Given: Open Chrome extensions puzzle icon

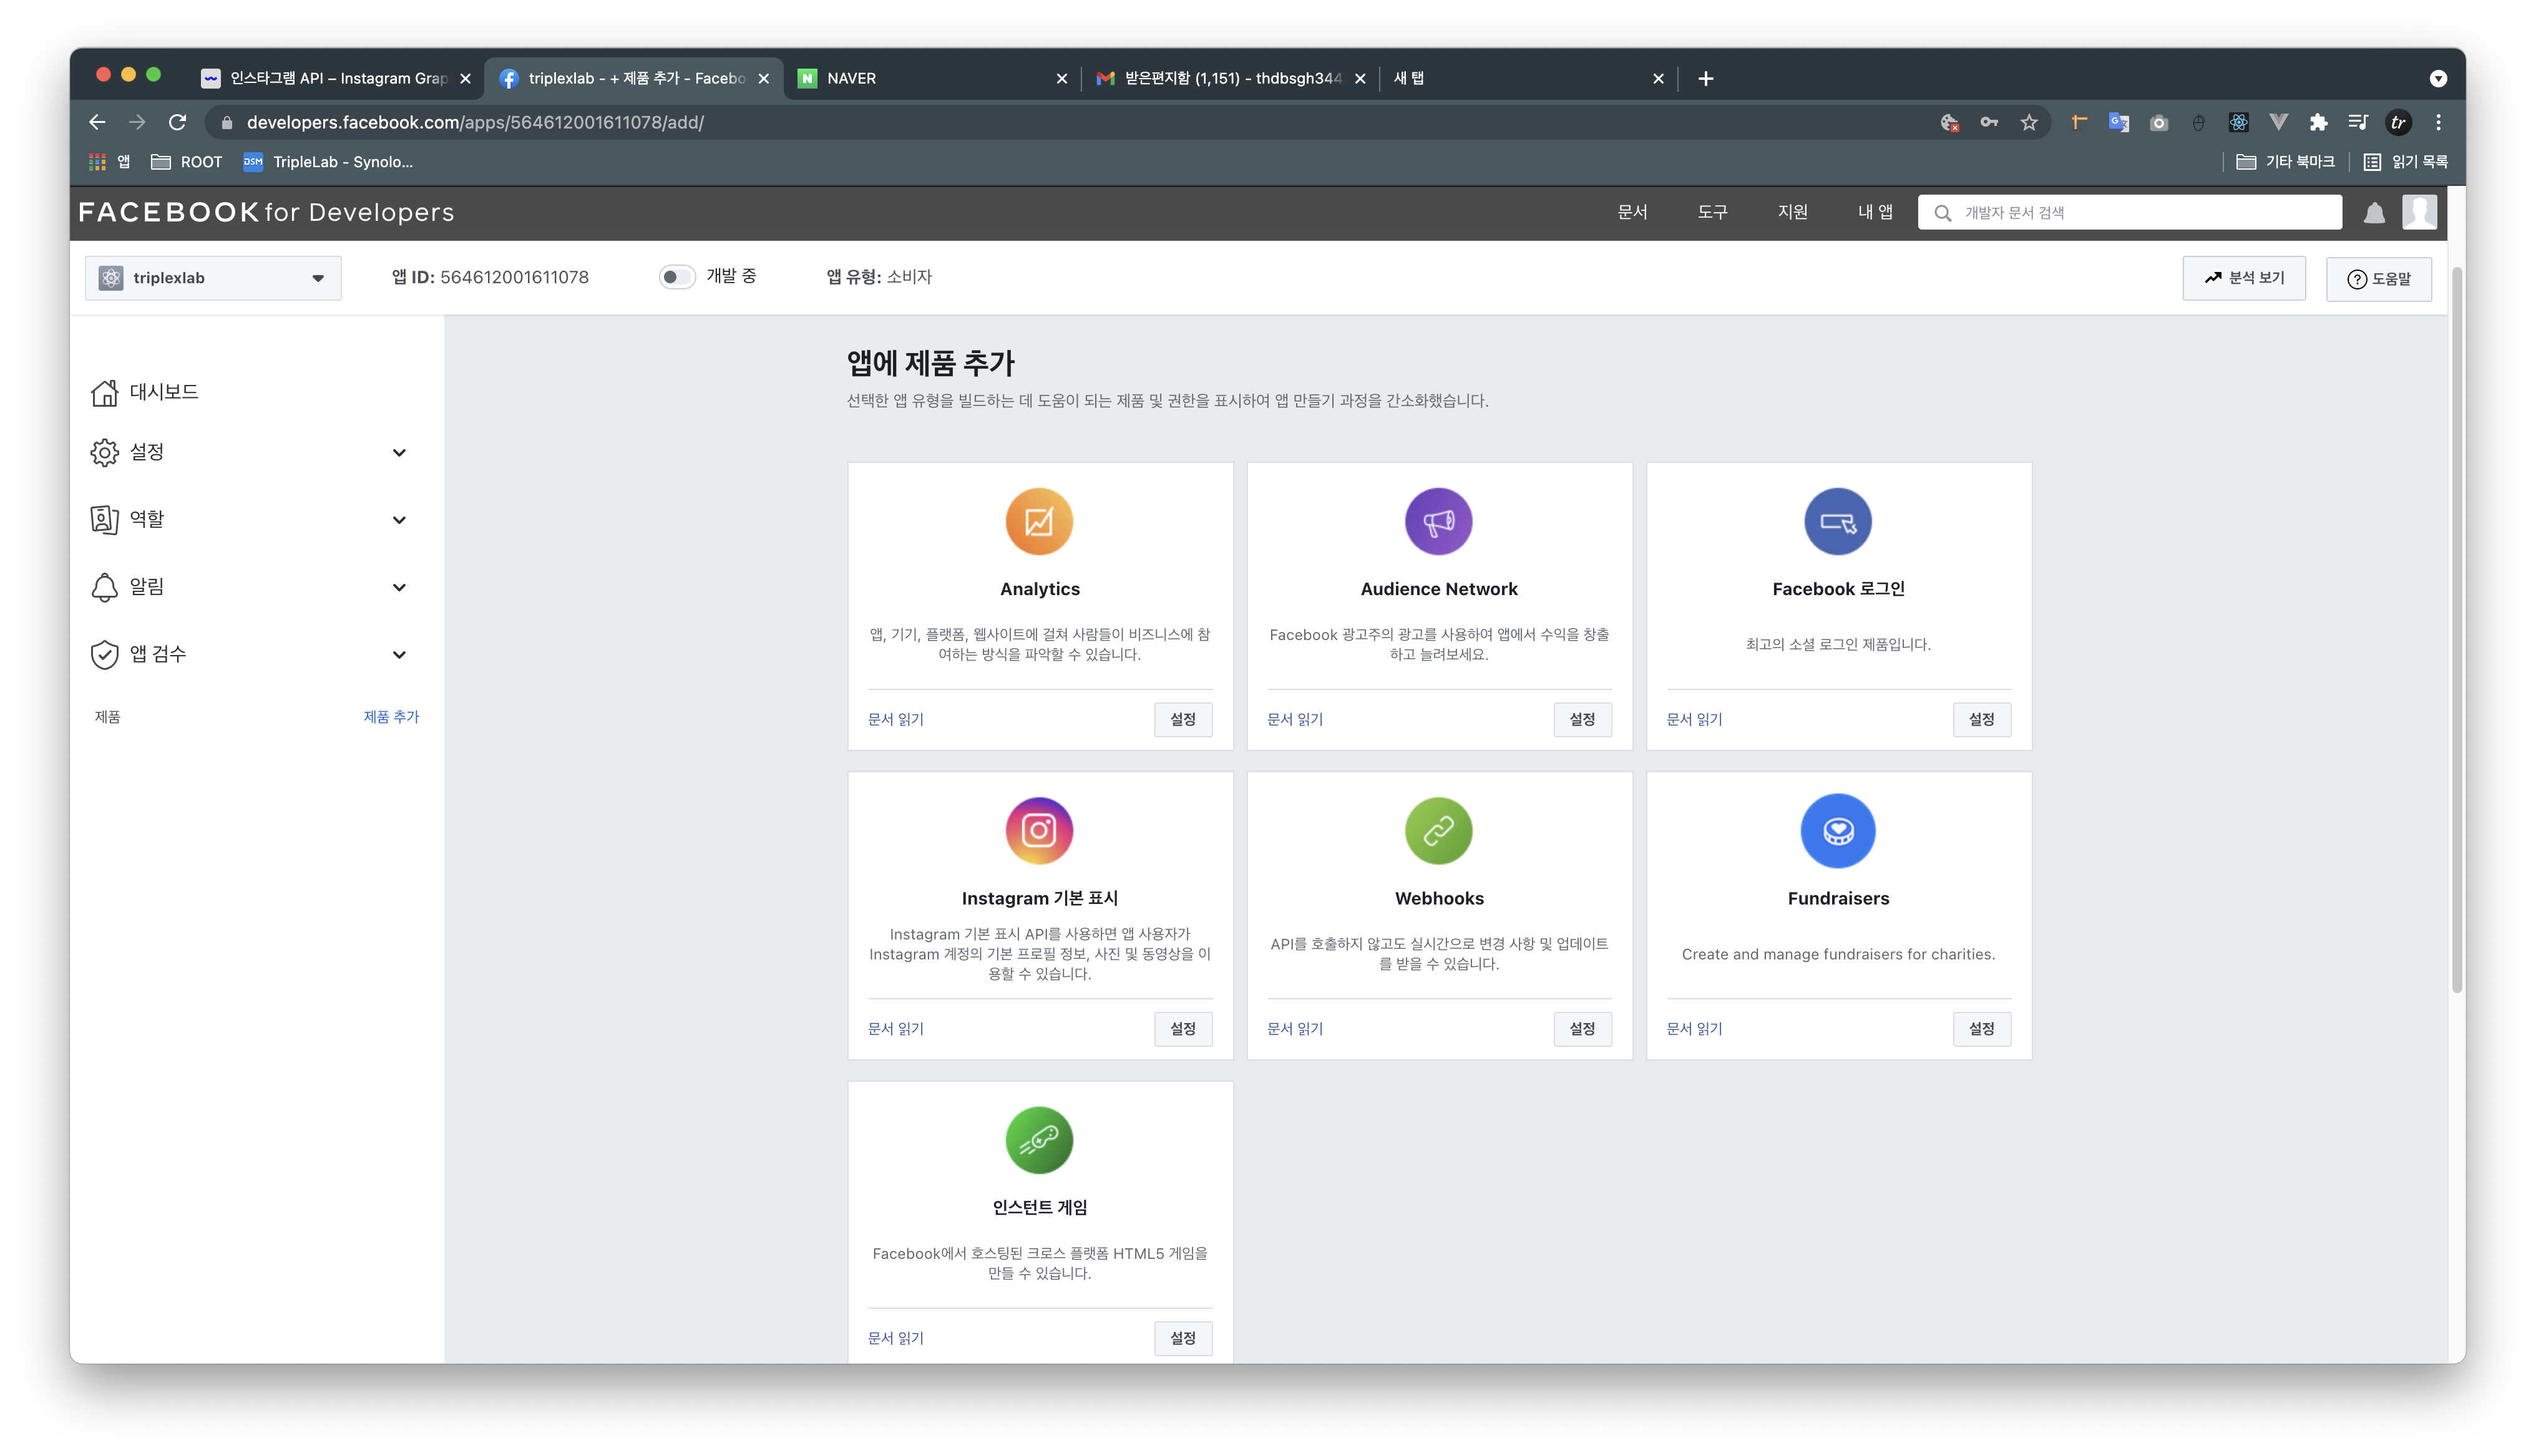Looking at the screenshot, I should coord(2318,122).
